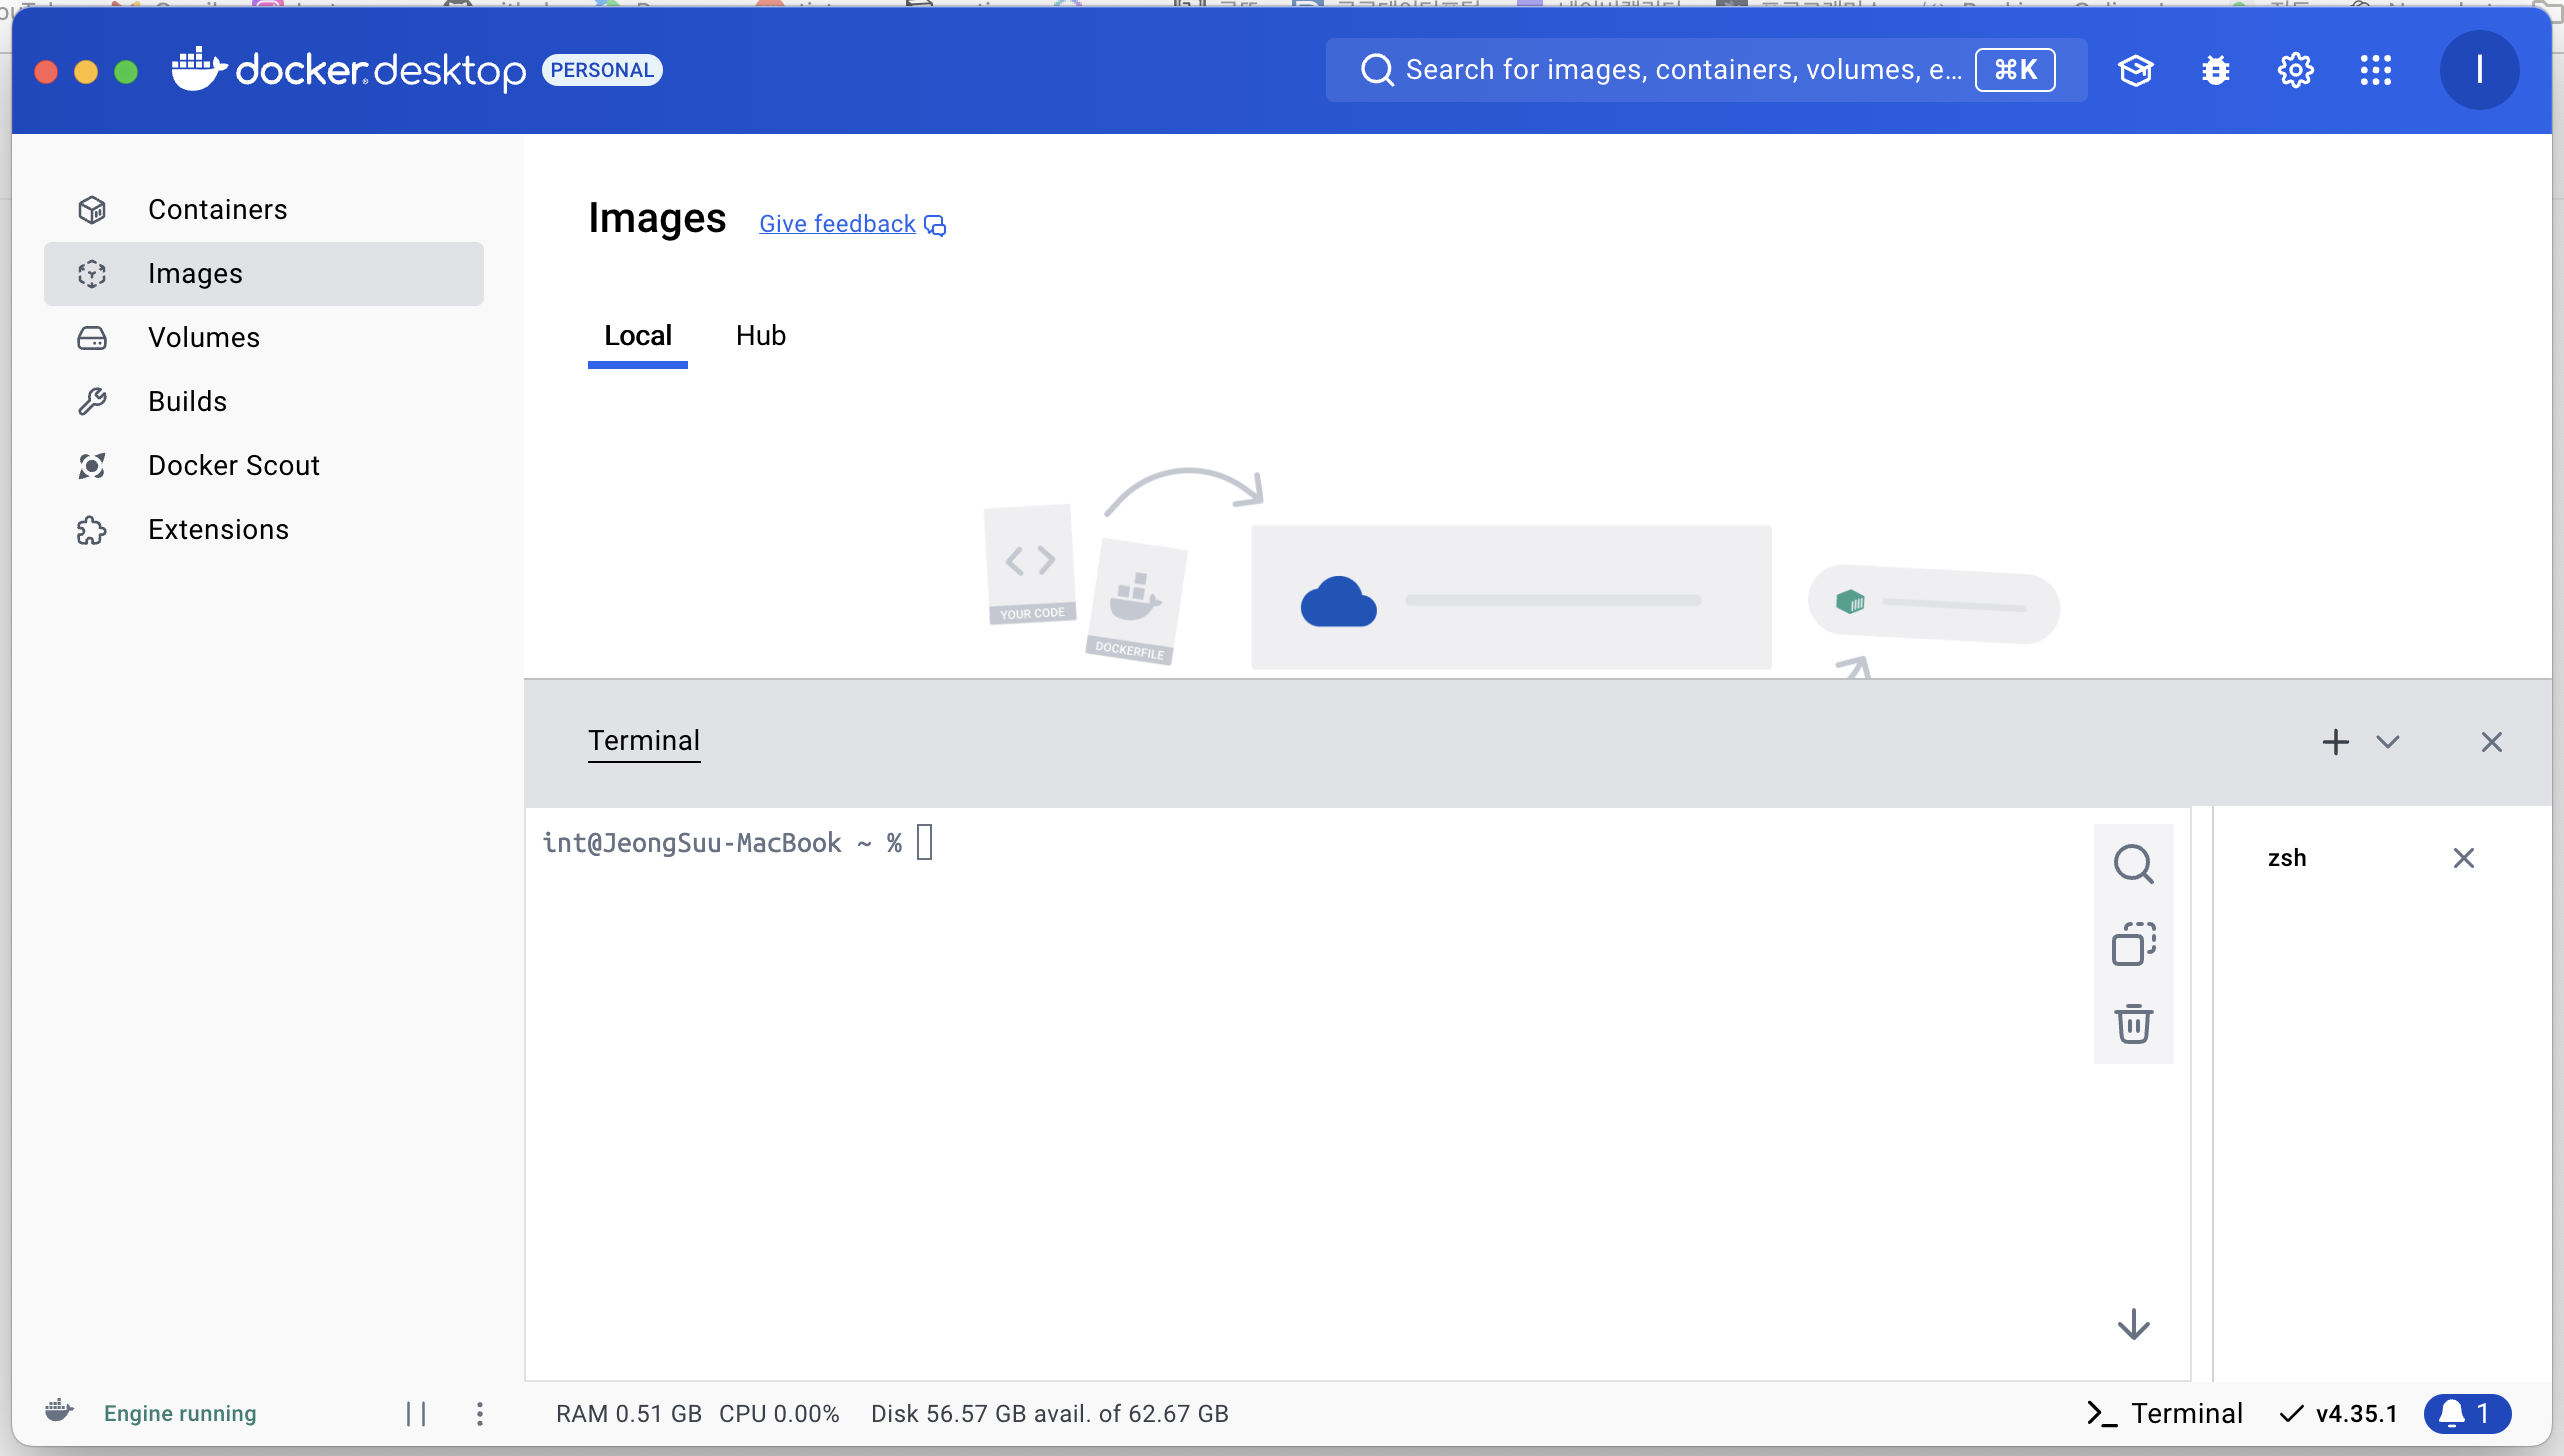The height and width of the screenshot is (1456, 2564).
Task: Click the terminal search magnifier icon
Action: pos(2133,864)
